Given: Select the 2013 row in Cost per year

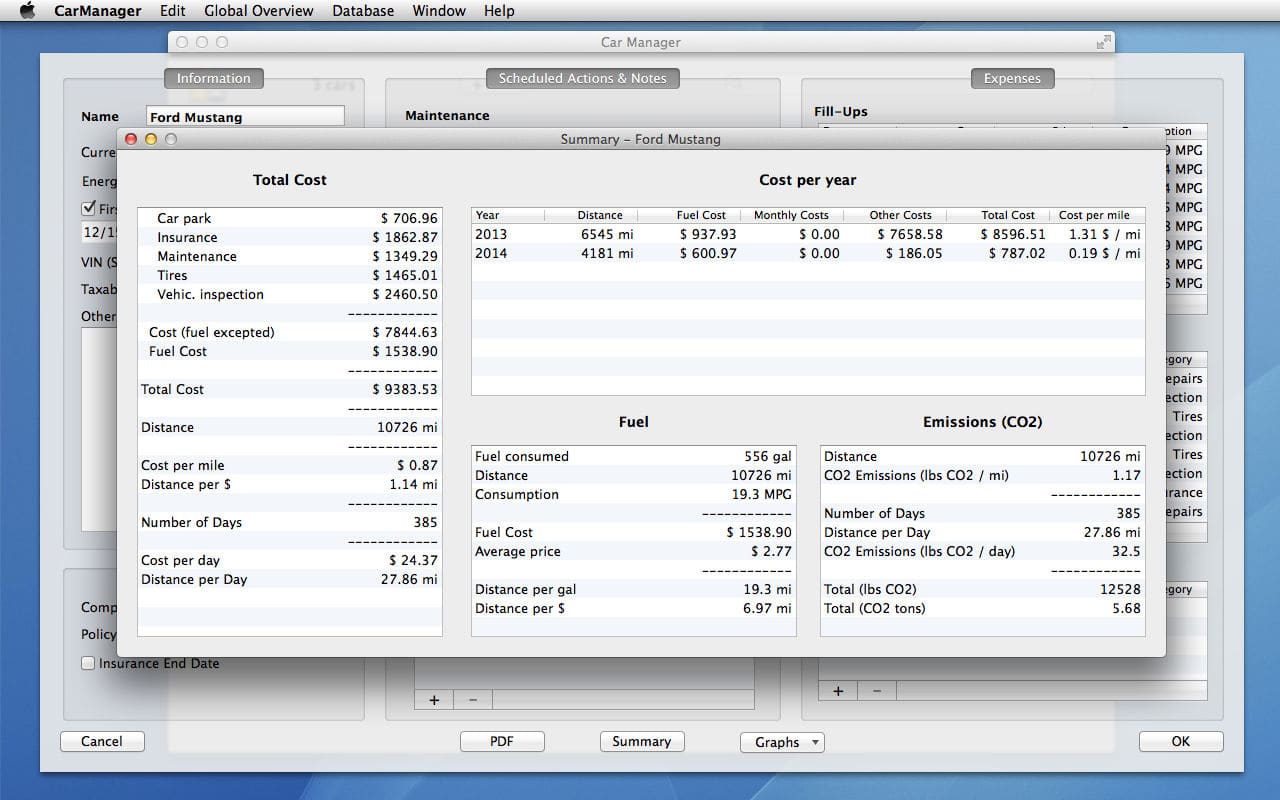Looking at the screenshot, I should click(808, 234).
